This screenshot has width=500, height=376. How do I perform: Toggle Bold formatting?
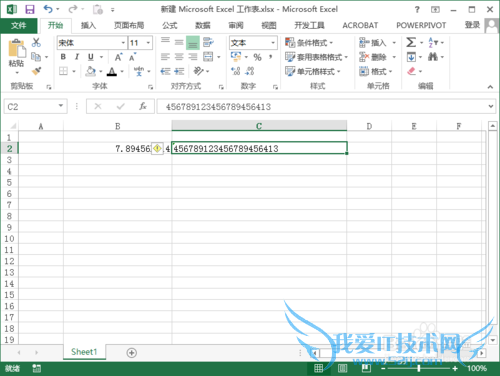(63, 57)
